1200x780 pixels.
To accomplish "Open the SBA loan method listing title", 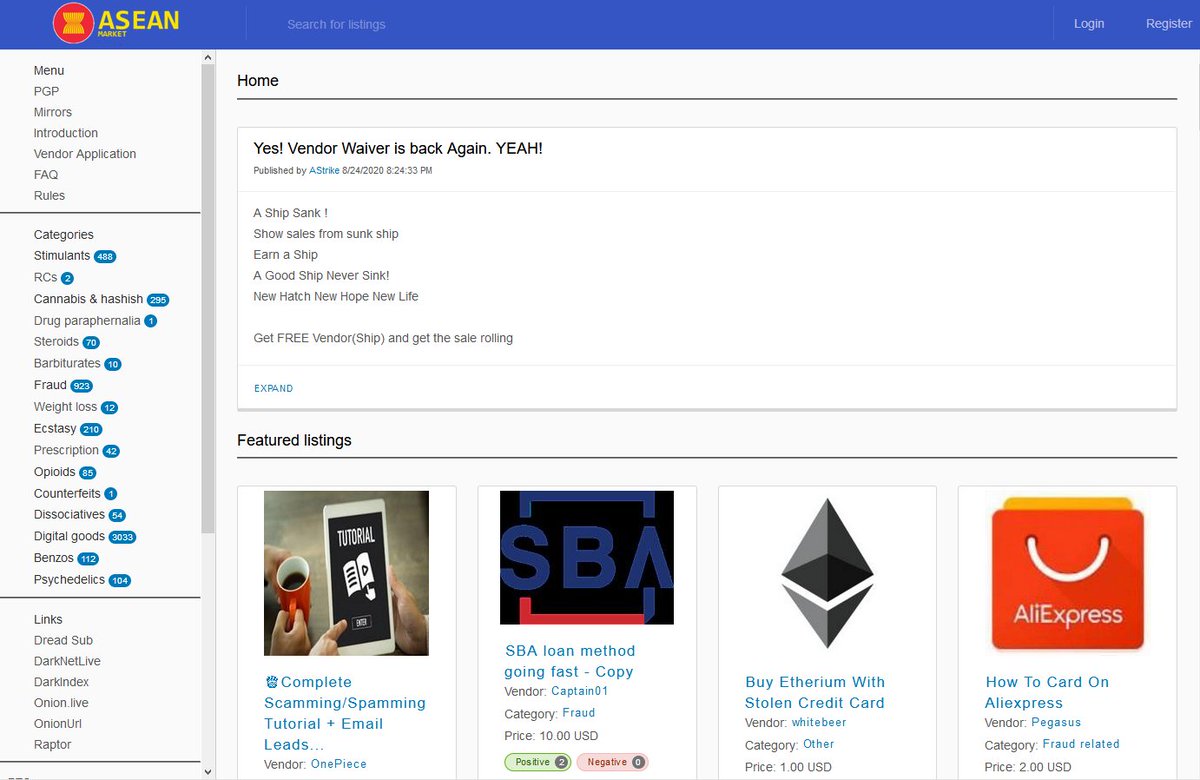I will pyautogui.click(x=570, y=661).
